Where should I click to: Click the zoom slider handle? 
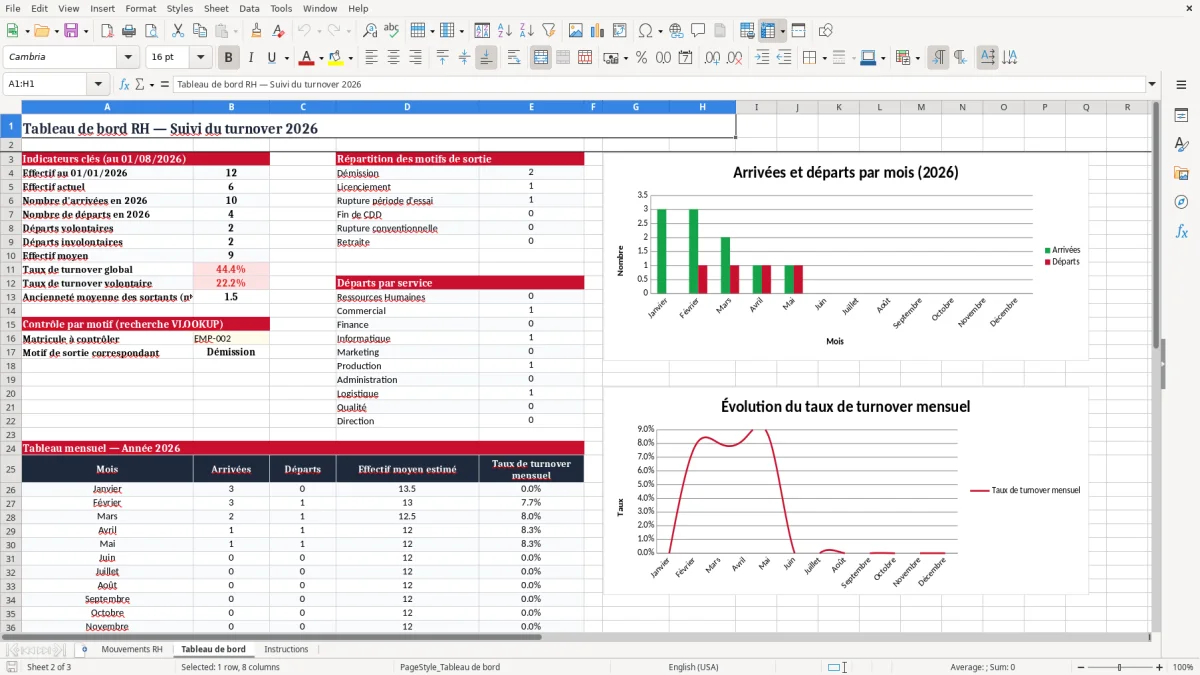[x=1119, y=667]
